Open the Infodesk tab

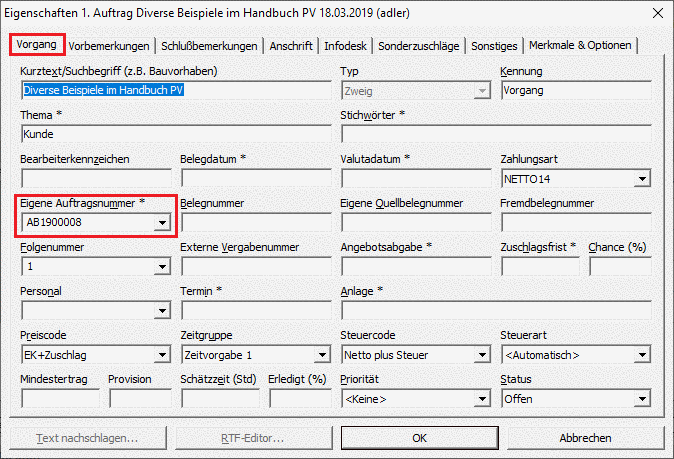coord(346,46)
